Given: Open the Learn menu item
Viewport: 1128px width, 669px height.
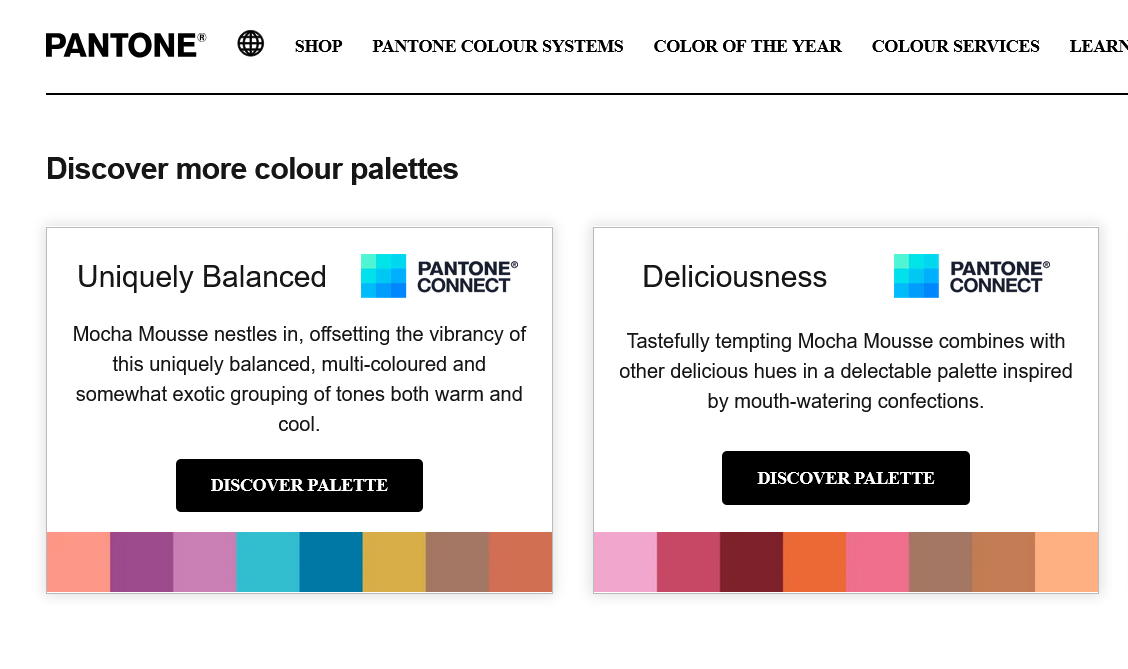Looking at the screenshot, I should coord(1099,46).
